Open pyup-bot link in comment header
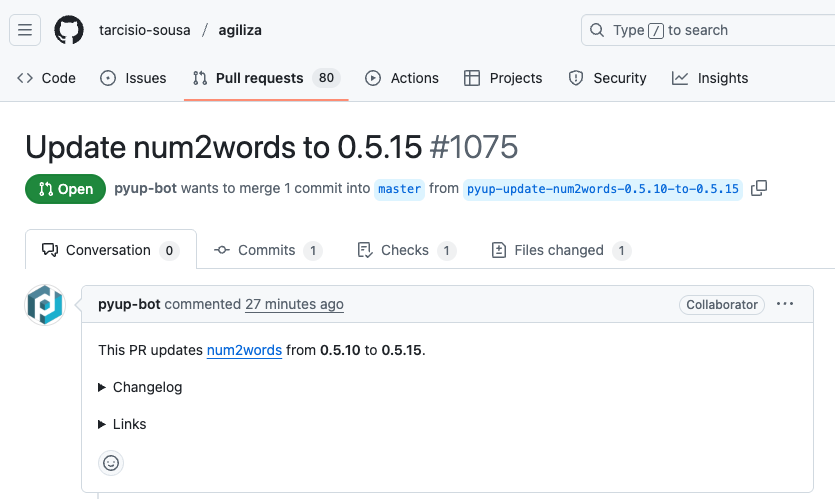 tap(129, 304)
